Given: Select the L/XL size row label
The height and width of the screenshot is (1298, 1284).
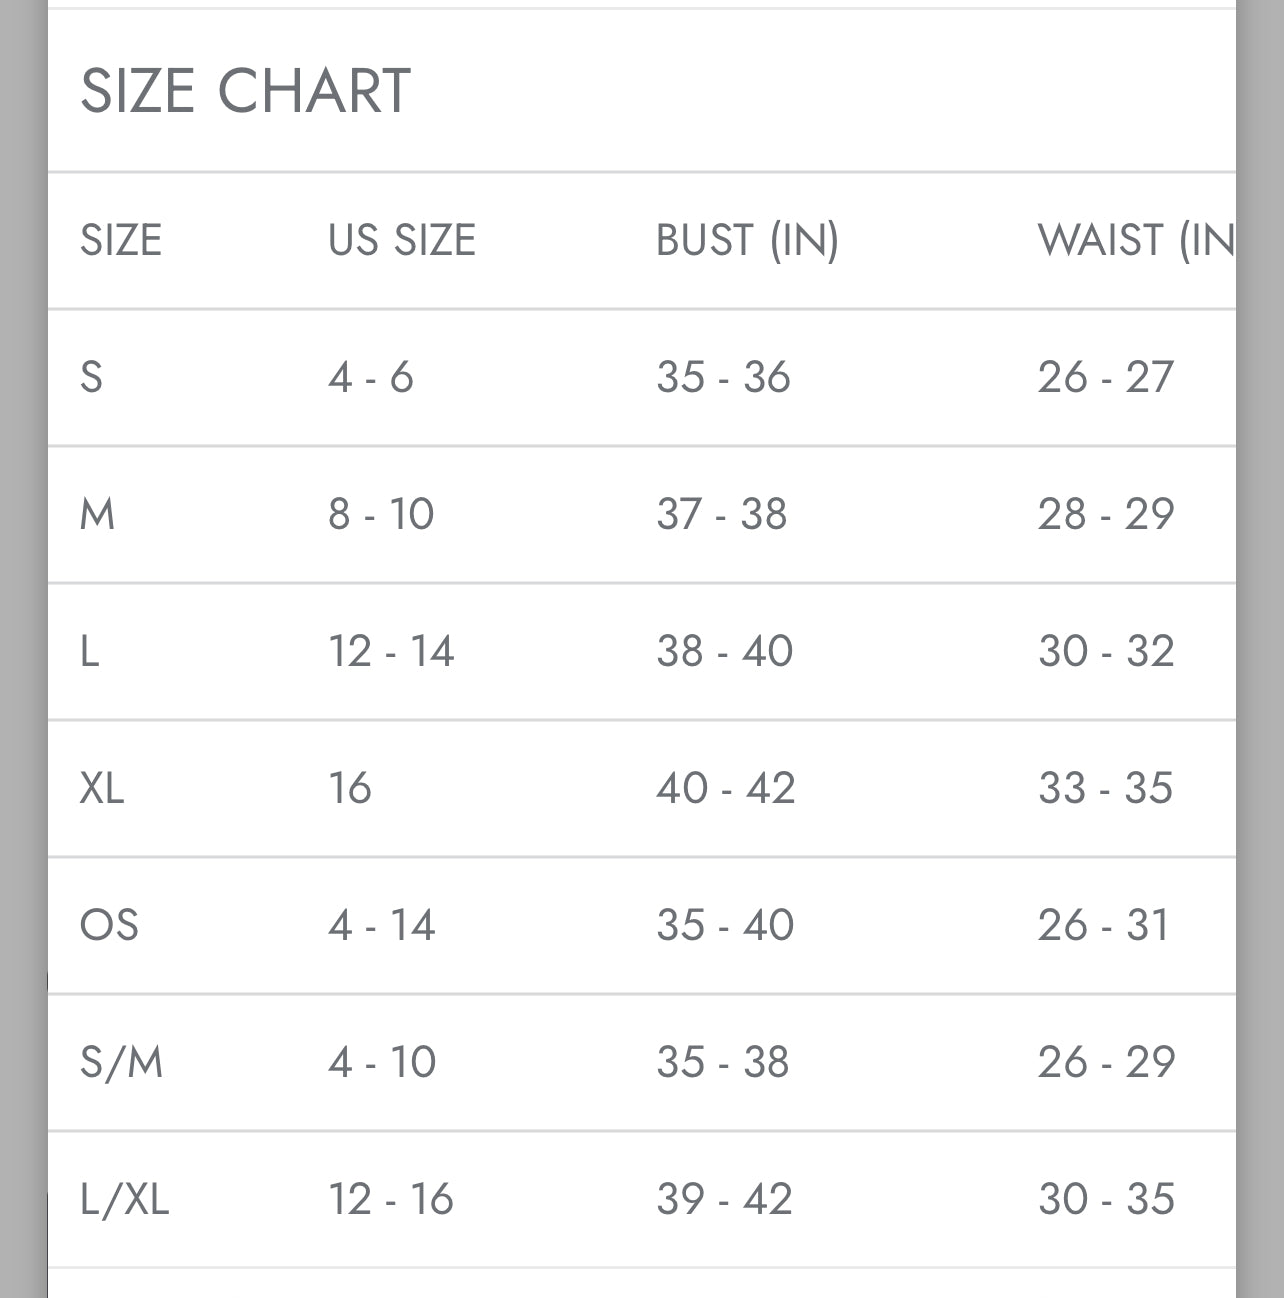Looking at the screenshot, I should (125, 1199).
